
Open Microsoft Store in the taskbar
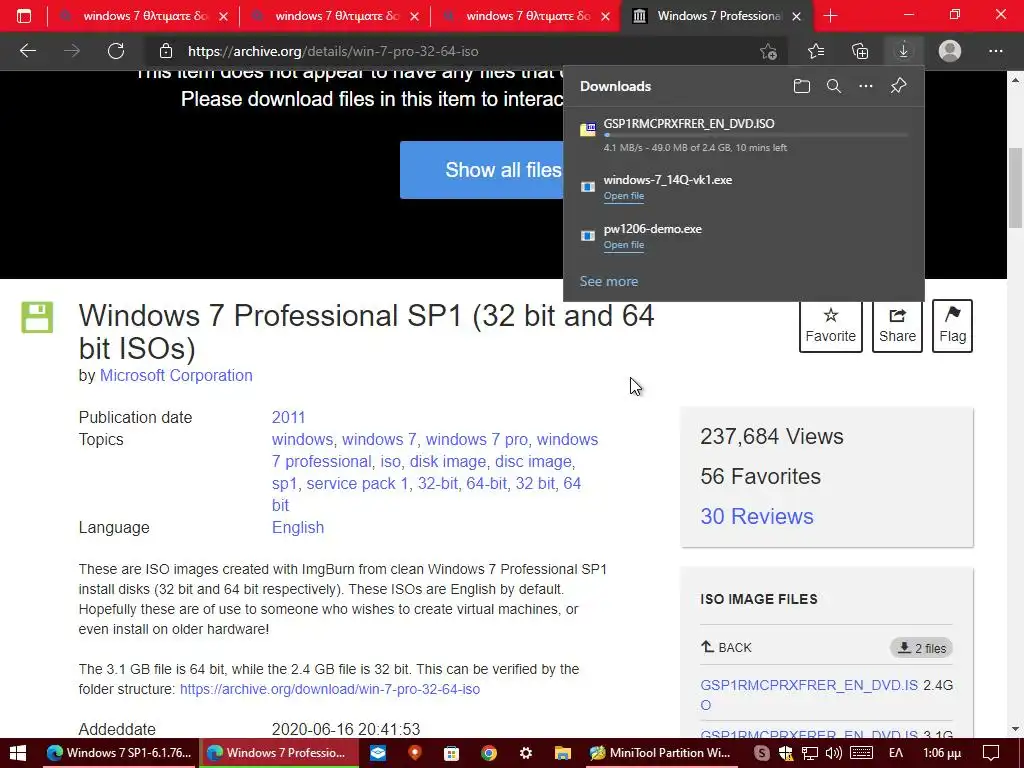[x=451, y=753]
